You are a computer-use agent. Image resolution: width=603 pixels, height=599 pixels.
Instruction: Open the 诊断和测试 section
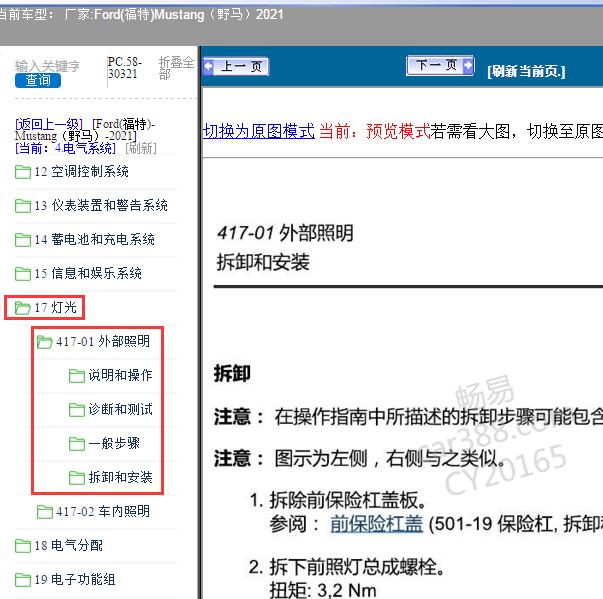coord(120,410)
